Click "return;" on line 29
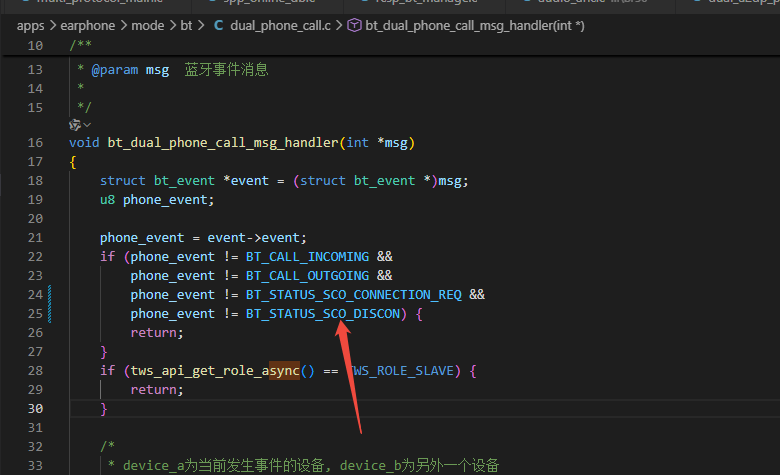Image resolution: width=780 pixels, height=475 pixels. (x=157, y=390)
